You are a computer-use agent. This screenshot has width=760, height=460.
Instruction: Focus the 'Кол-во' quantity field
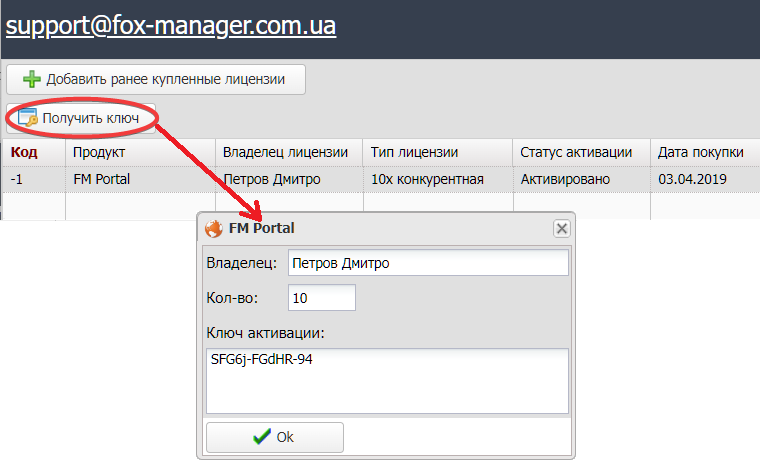pos(322,298)
